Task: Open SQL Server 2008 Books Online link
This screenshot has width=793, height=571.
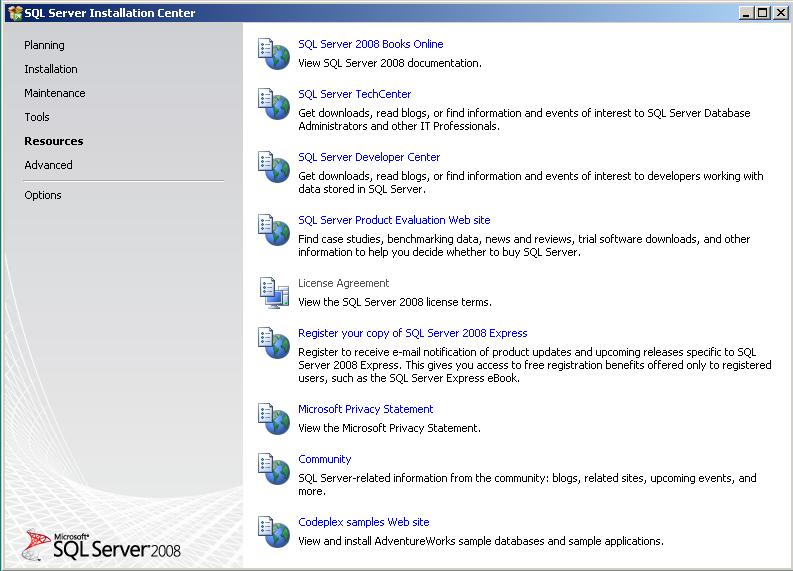Action: pos(371,44)
